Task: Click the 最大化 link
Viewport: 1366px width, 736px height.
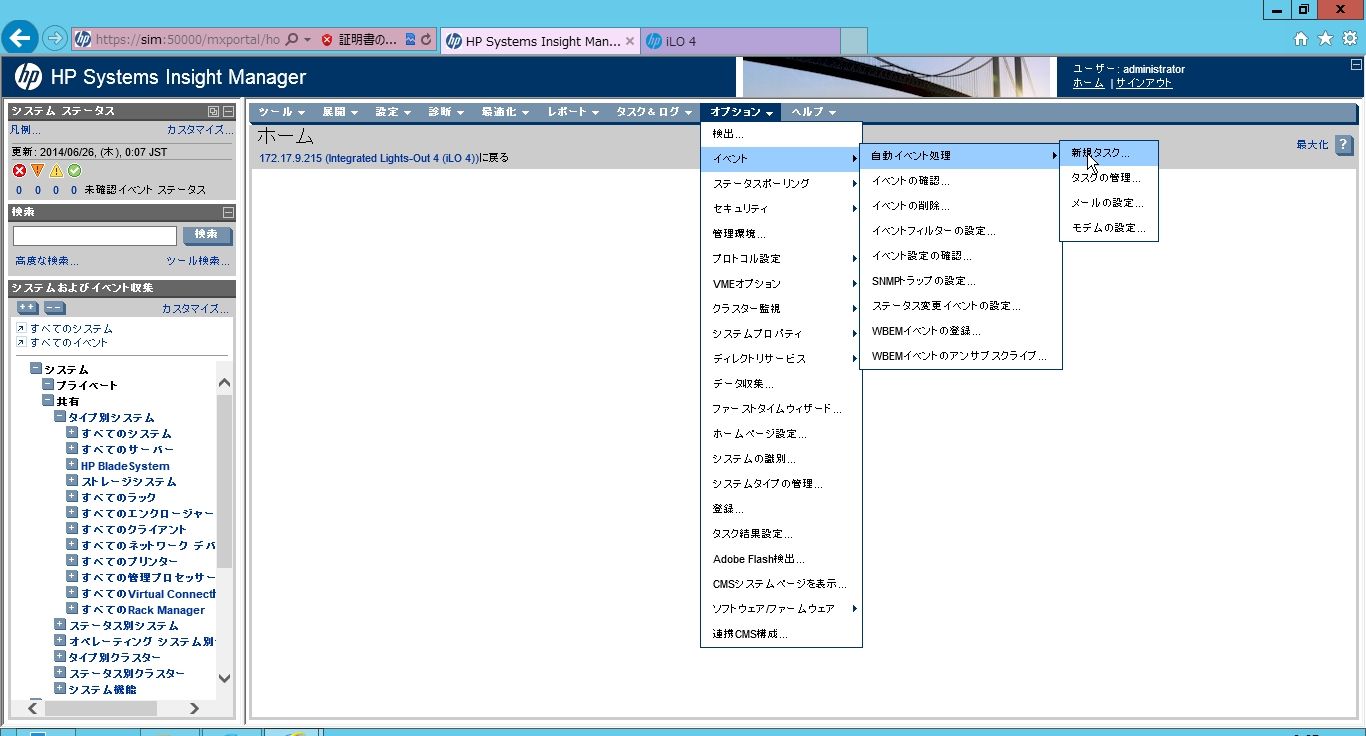Action: [x=1312, y=145]
